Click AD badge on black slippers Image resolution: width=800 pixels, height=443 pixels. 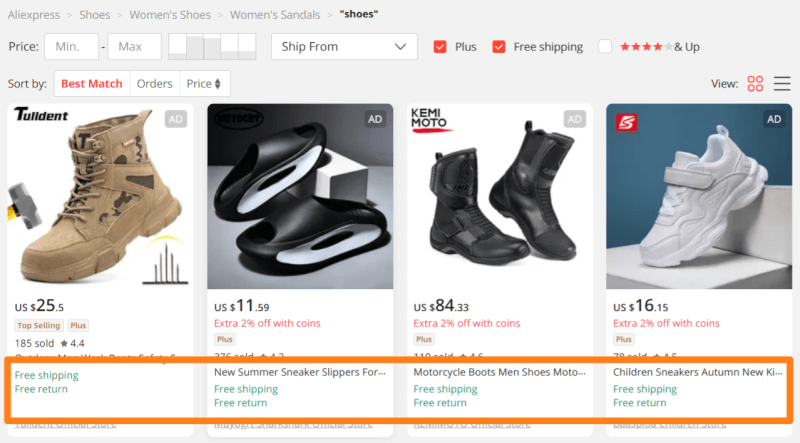pos(375,119)
